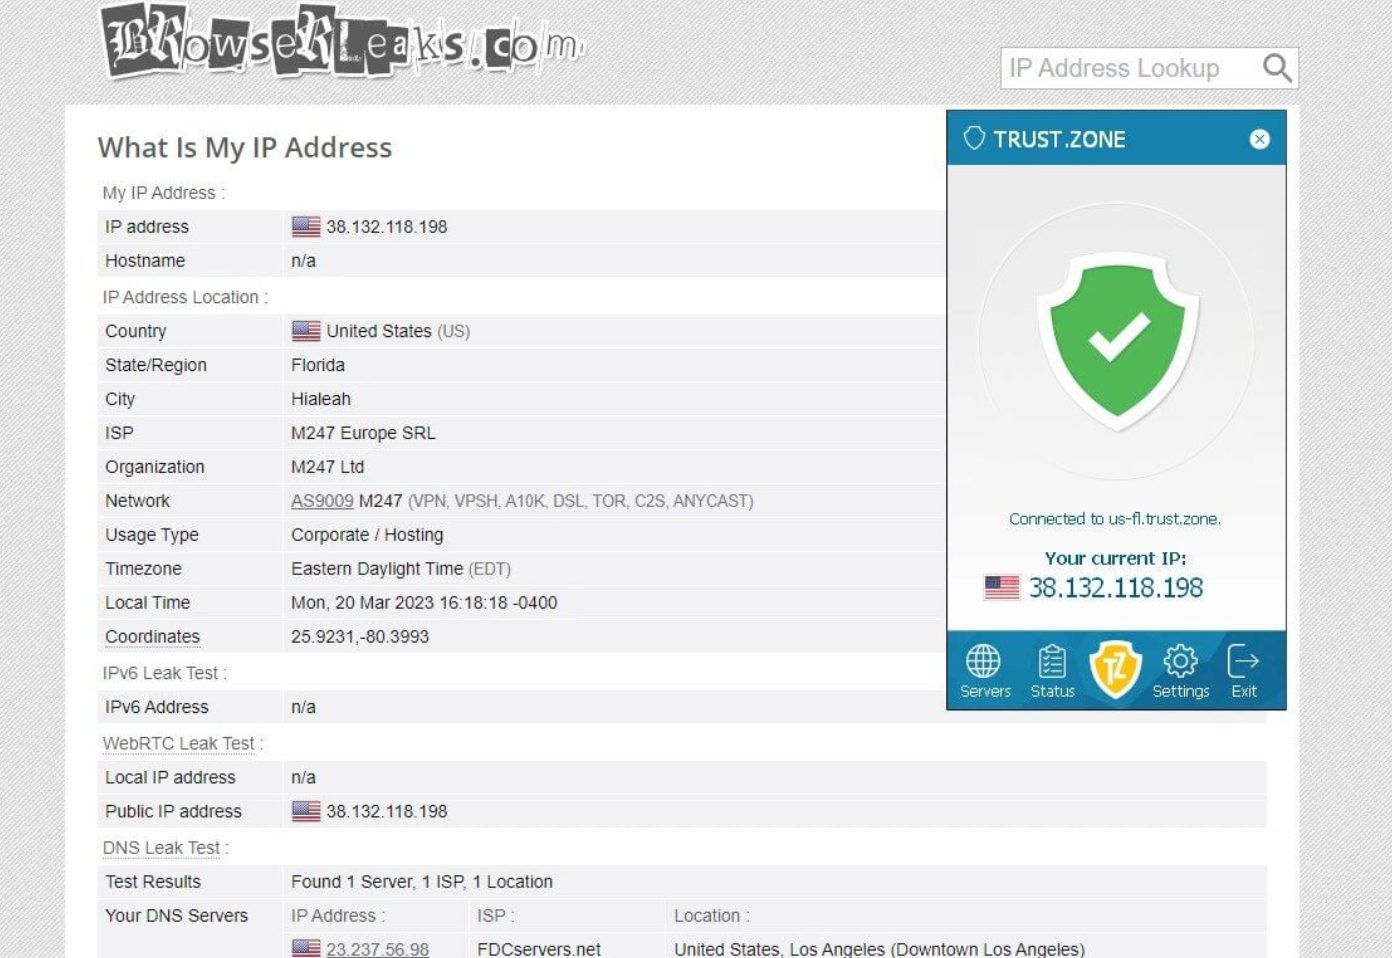
Task: Click the 'M247 Ltd' organization value
Action: pos(328,467)
